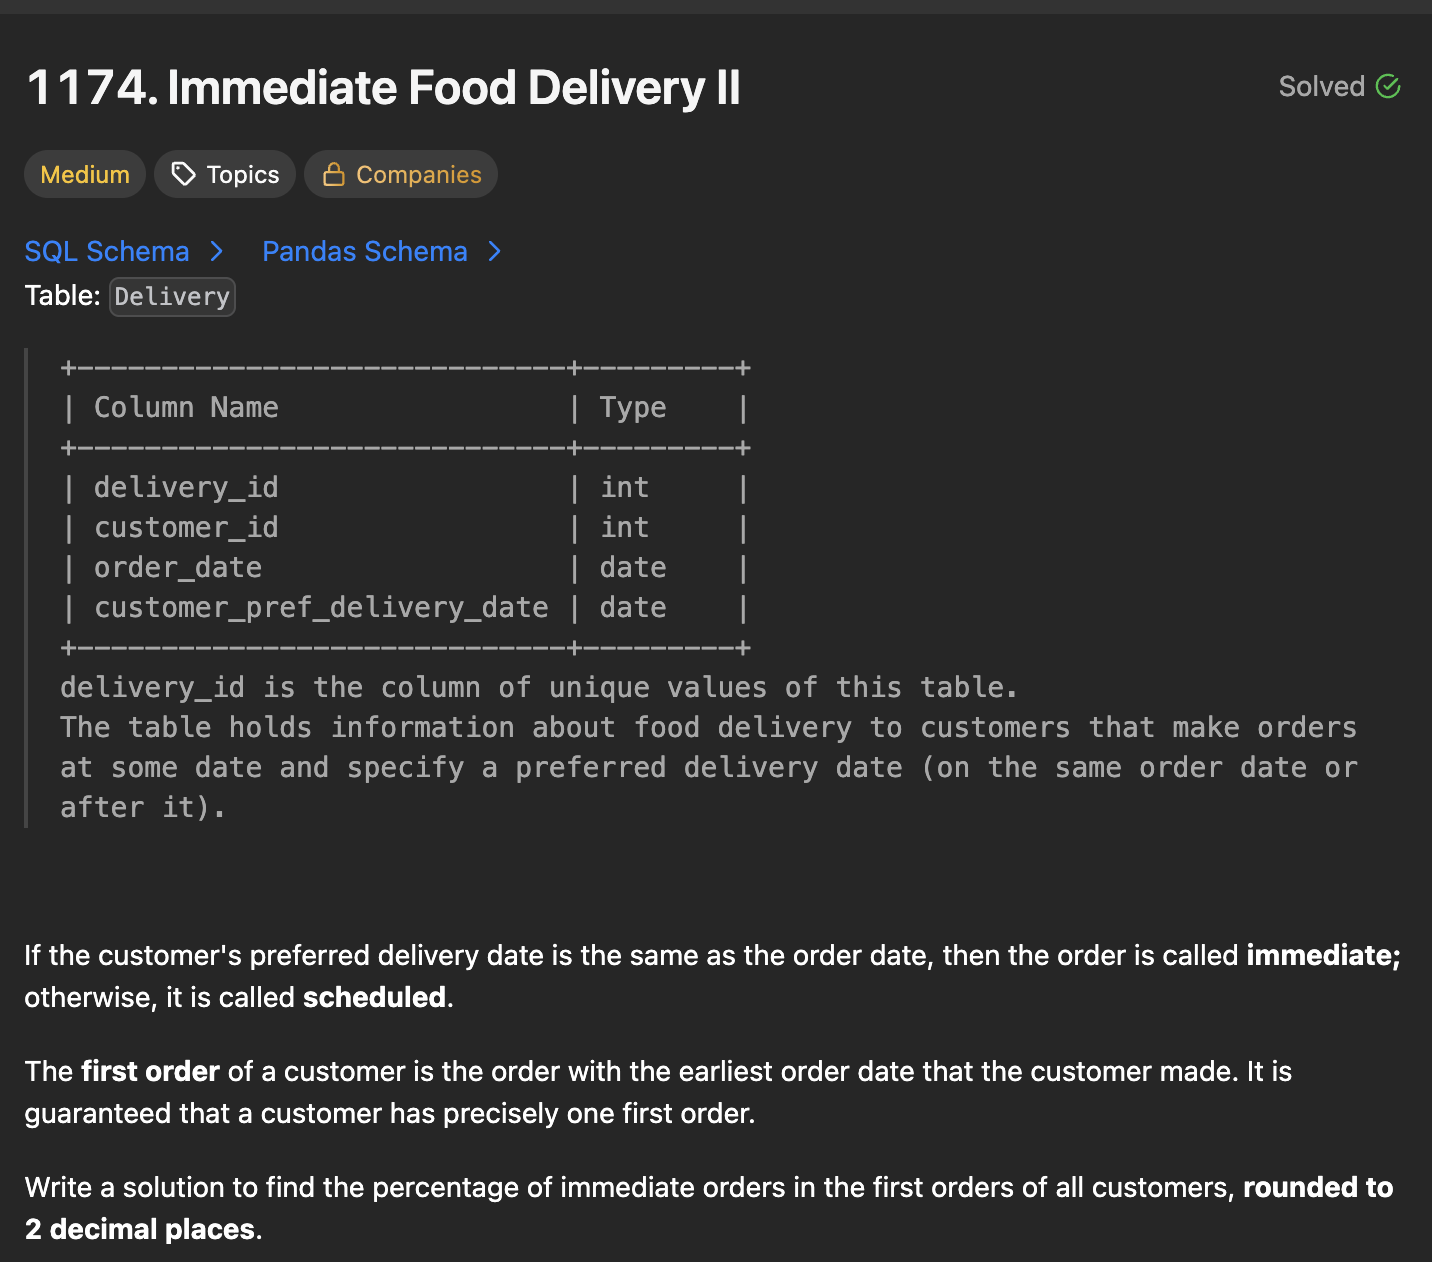Toggle the Companies premium section
The height and width of the screenshot is (1262, 1432).
pos(400,174)
